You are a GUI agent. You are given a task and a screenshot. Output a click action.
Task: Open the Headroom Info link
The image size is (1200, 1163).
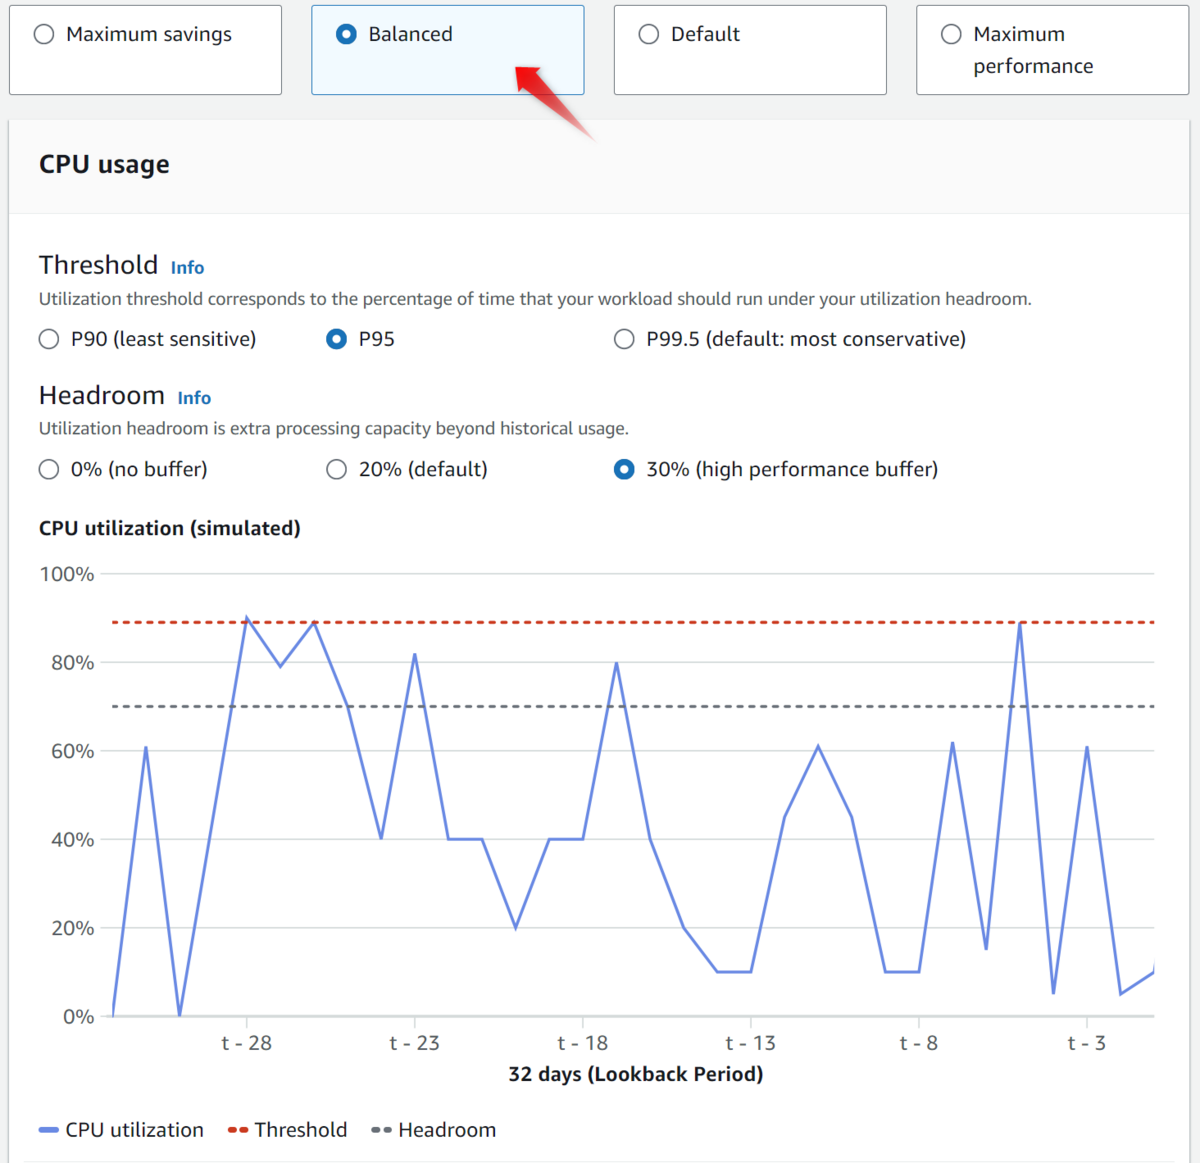pyautogui.click(x=194, y=398)
